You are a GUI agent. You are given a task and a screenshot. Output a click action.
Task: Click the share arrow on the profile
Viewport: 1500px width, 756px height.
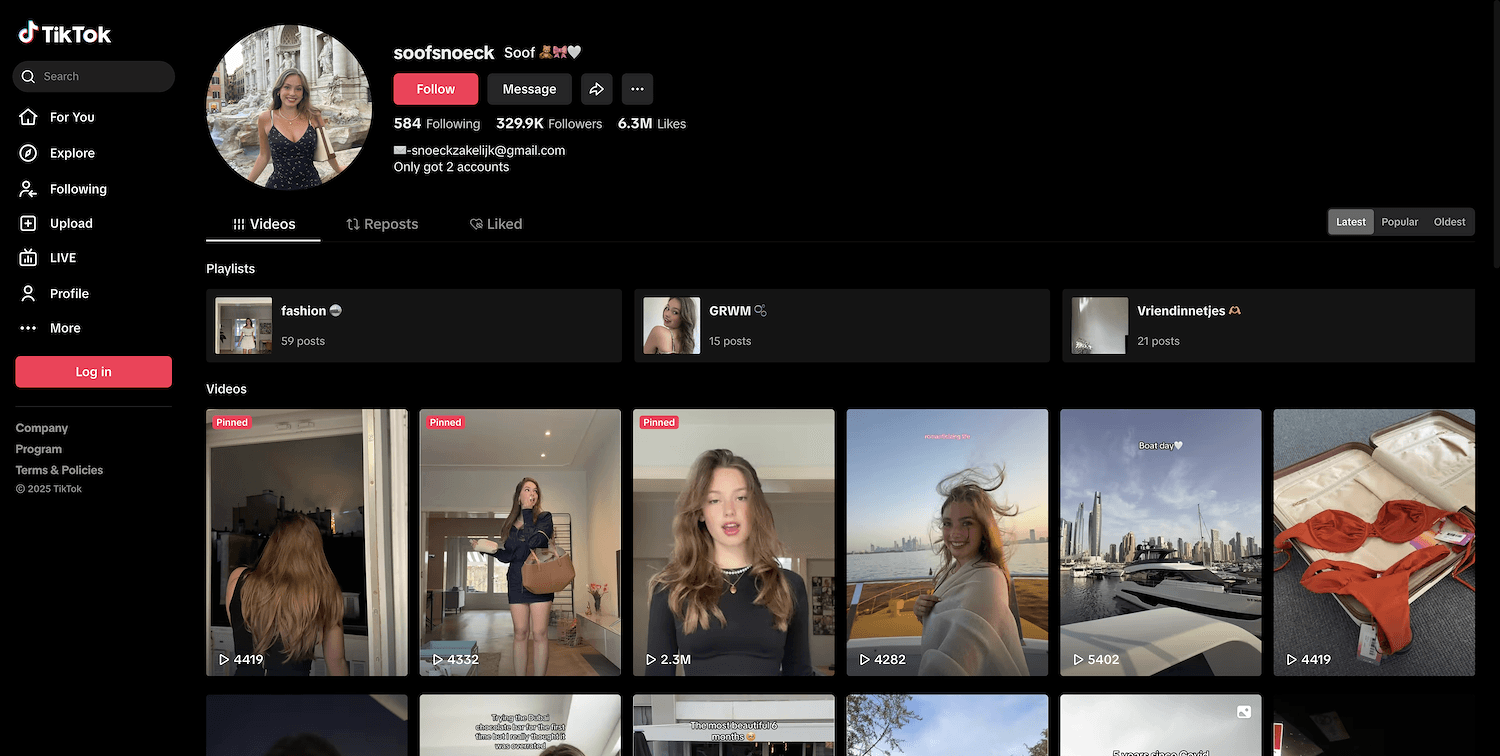point(596,89)
